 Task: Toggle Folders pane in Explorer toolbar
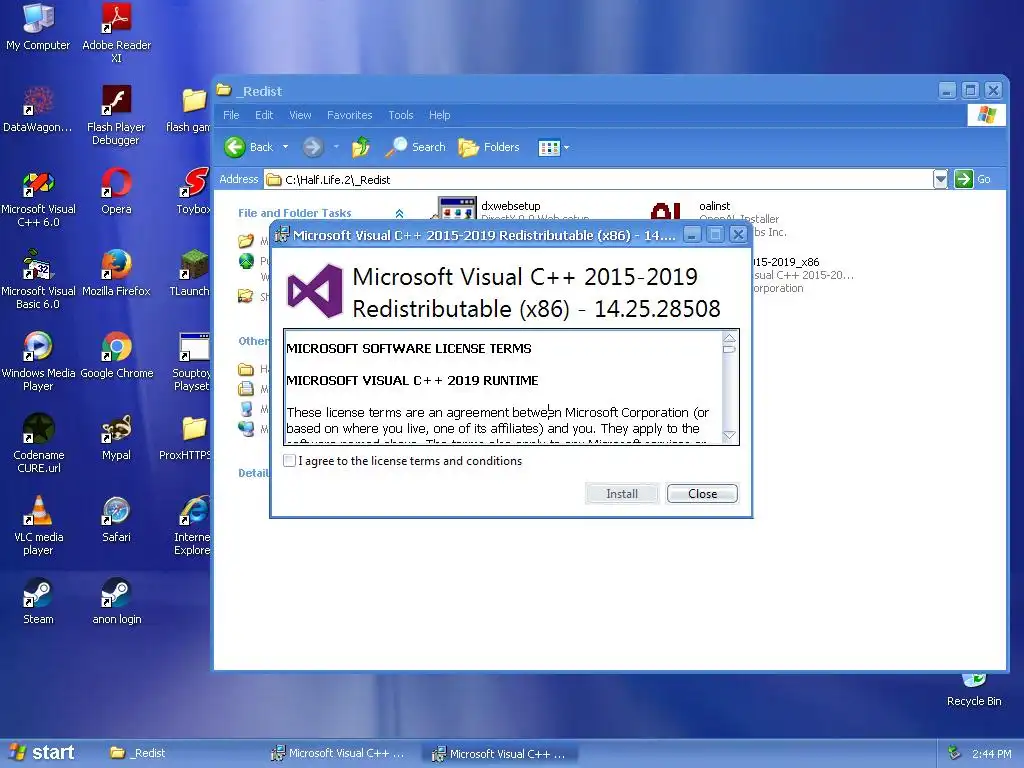[489, 147]
